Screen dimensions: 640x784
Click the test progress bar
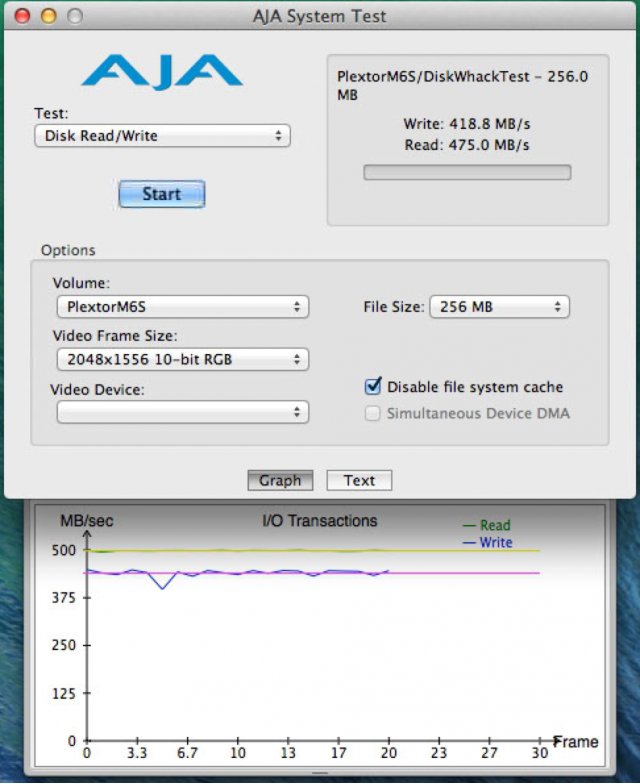[467, 172]
